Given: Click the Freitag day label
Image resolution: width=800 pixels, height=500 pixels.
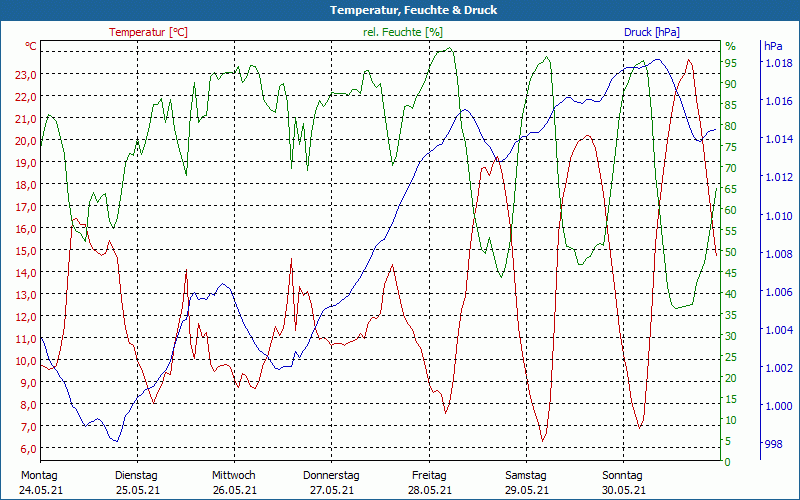Looking at the screenshot, I should click(429, 475).
